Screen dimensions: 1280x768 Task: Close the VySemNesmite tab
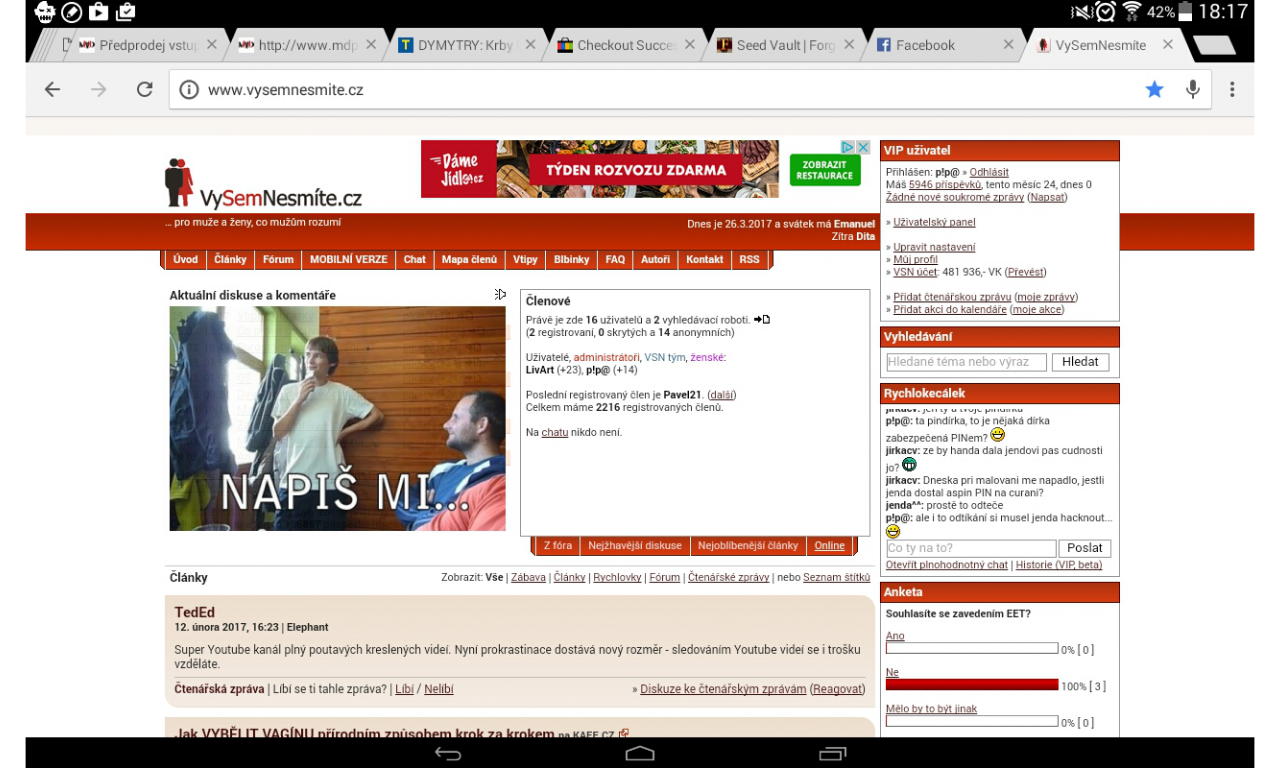[x=1168, y=45]
